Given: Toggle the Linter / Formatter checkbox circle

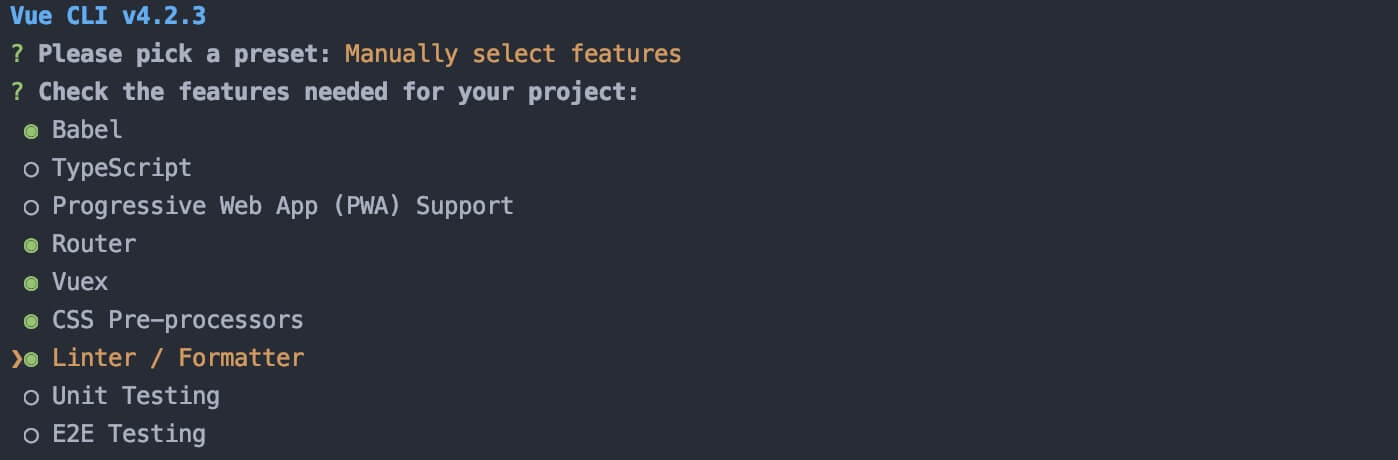Looking at the screenshot, I should click(31, 359).
